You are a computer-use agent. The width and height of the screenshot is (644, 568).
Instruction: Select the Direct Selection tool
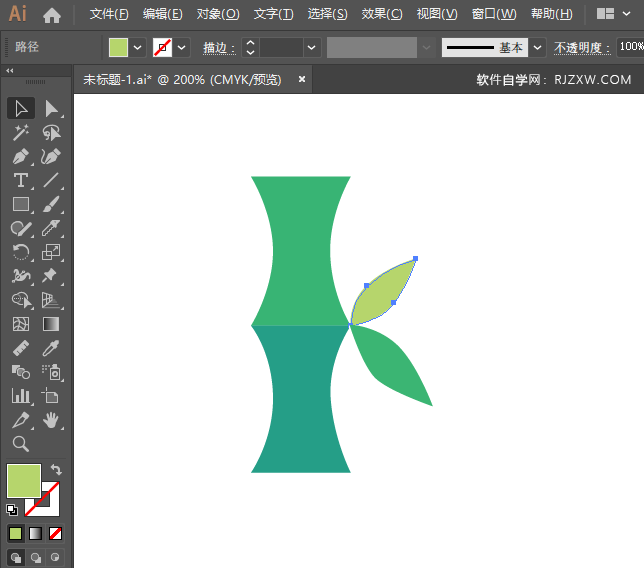tap(51, 108)
